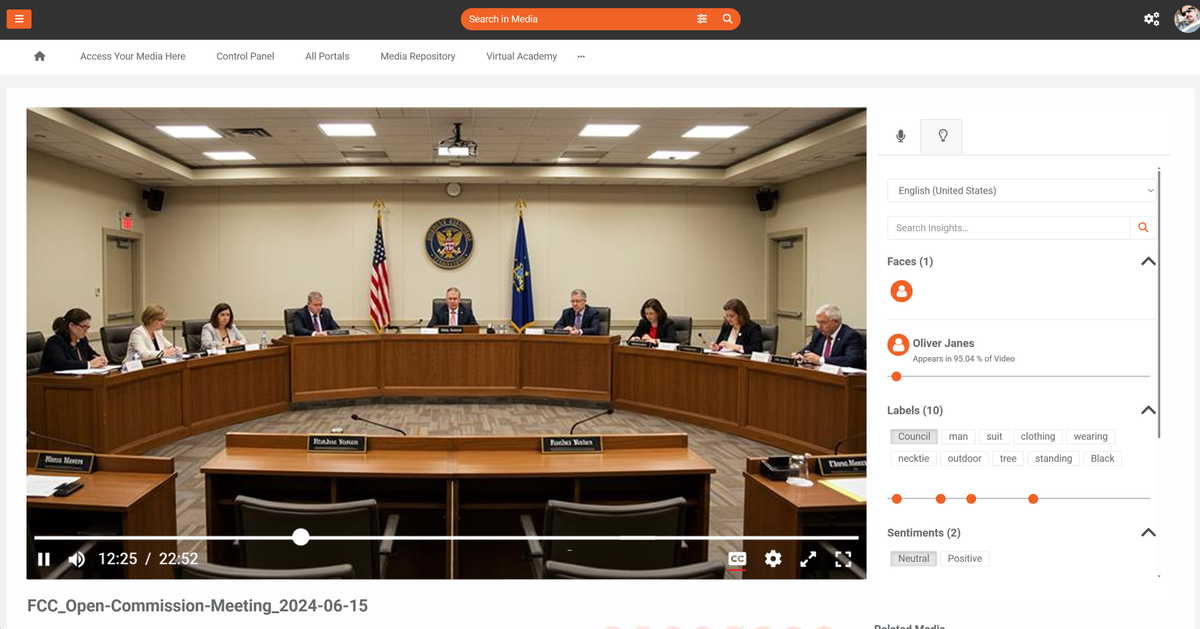Toggle the Council label
The image size is (1200, 629).
pyautogui.click(x=914, y=436)
